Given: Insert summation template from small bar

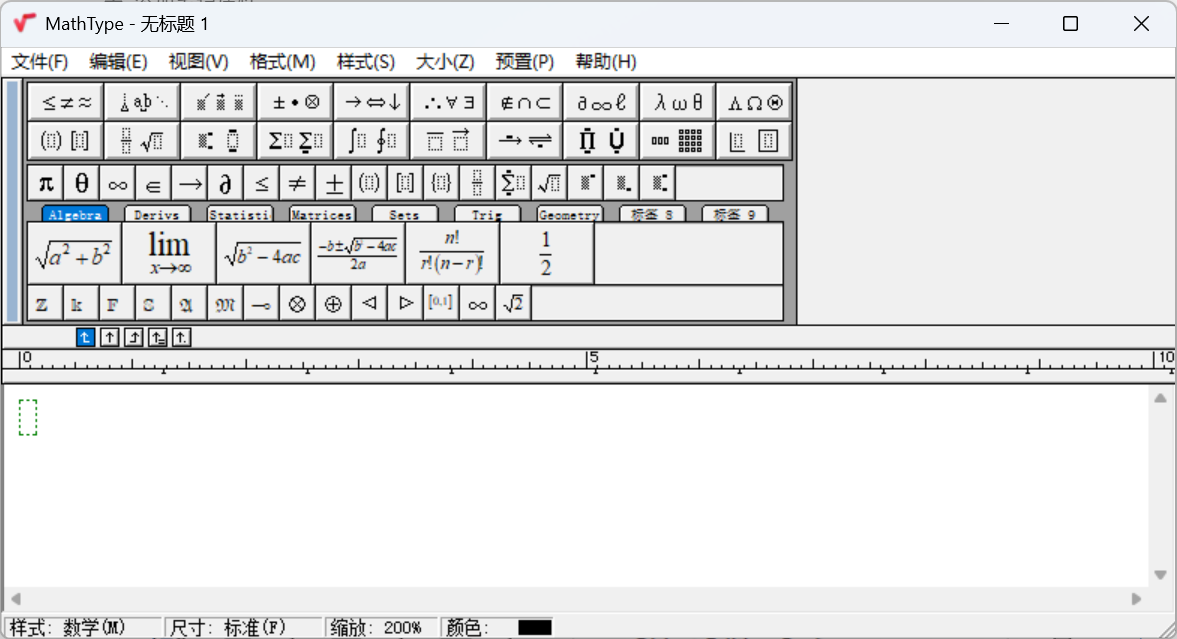Looking at the screenshot, I should (513, 183).
